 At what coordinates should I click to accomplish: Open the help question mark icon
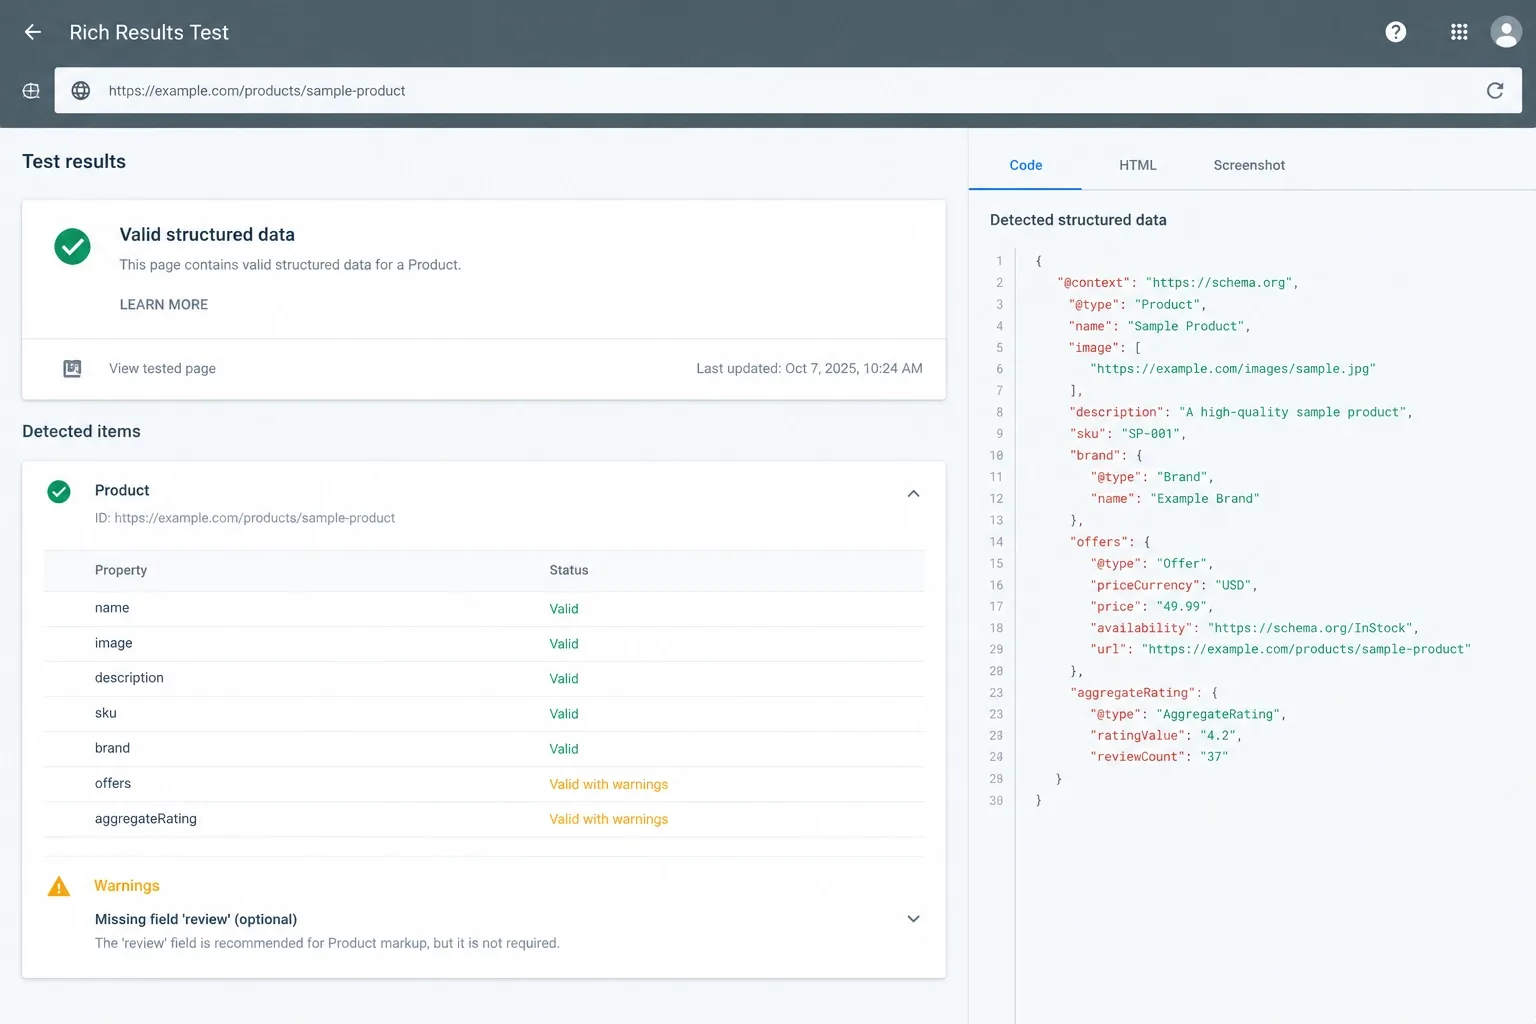(x=1396, y=32)
